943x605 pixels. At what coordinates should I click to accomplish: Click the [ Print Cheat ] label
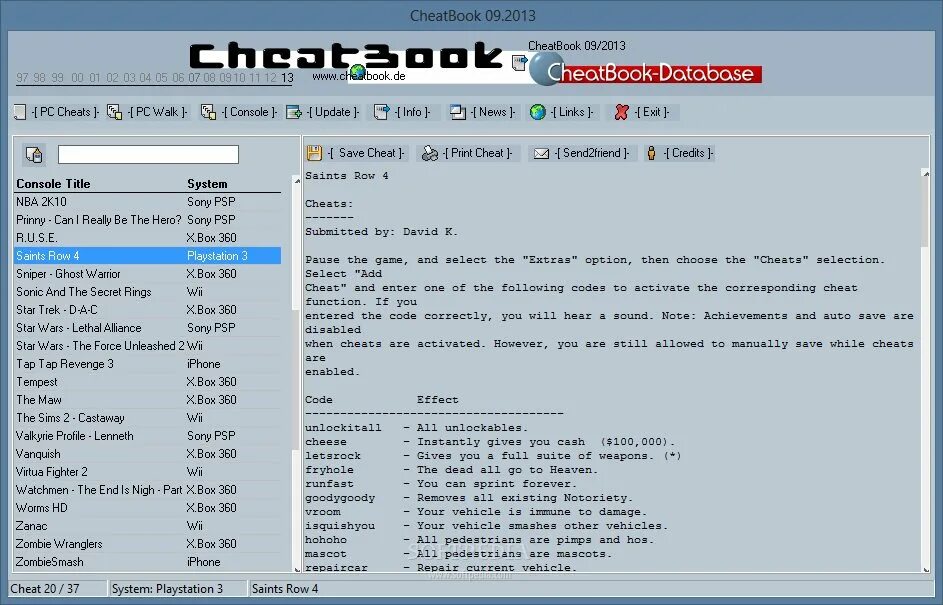[478, 153]
